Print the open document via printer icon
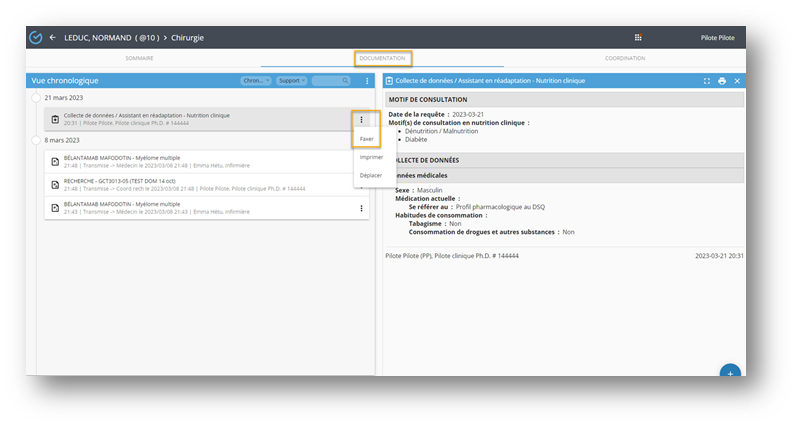This screenshot has height=428, width=798. pyautogui.click(x=722, y=80)
